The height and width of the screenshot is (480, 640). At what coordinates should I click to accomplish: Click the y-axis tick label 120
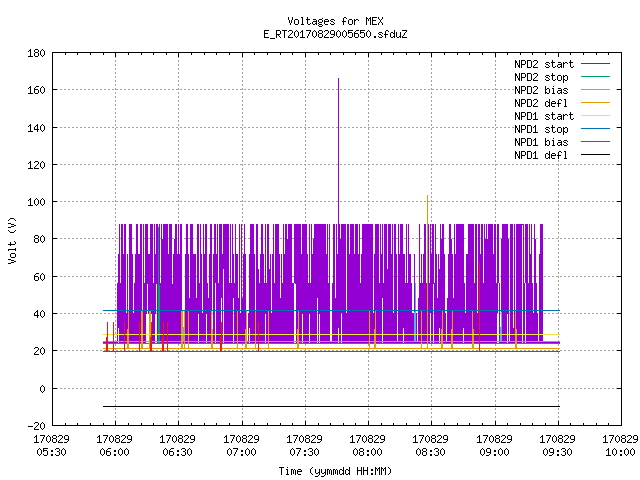coord(36,165)
